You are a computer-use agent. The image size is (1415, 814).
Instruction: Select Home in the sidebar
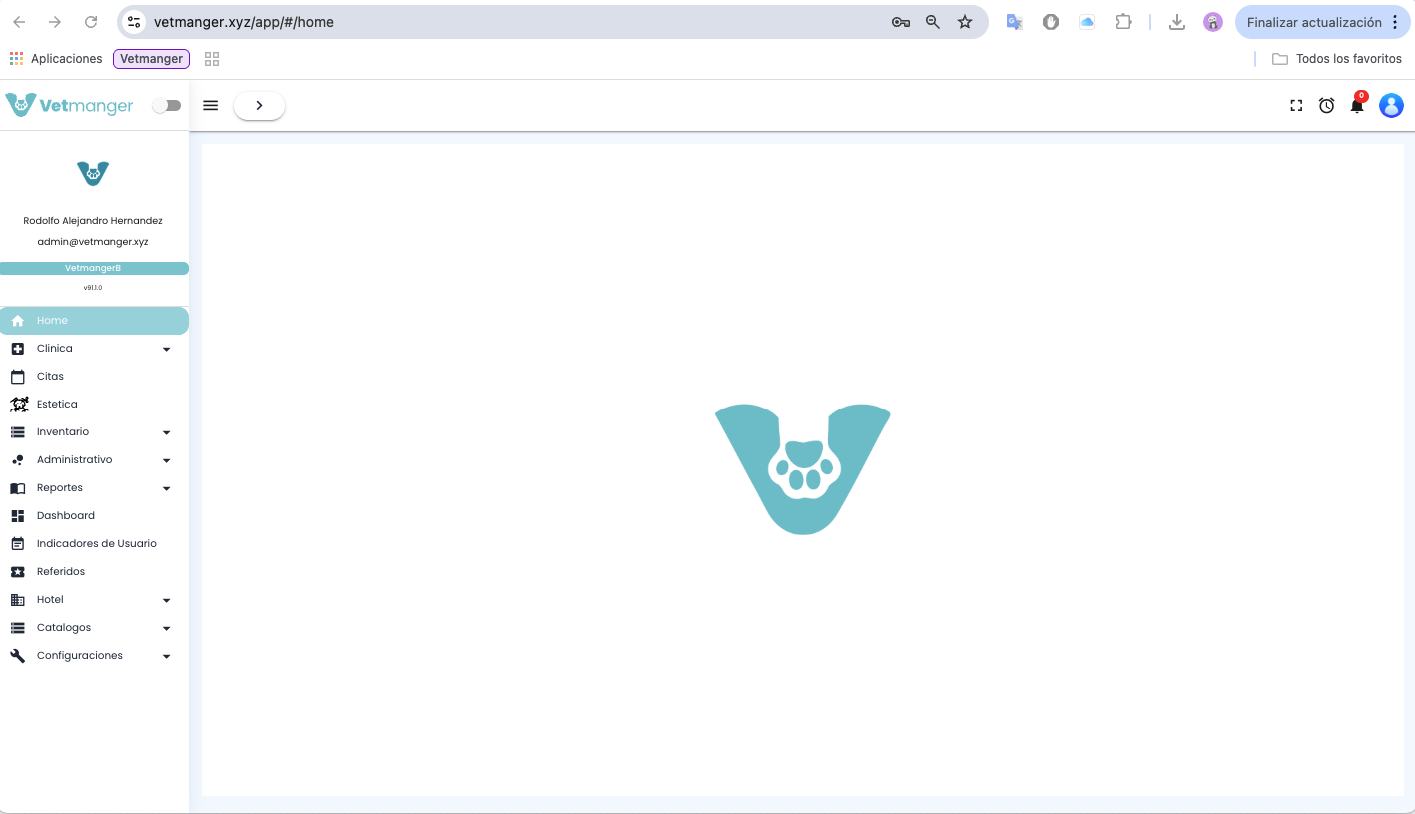tap(52, 321)
